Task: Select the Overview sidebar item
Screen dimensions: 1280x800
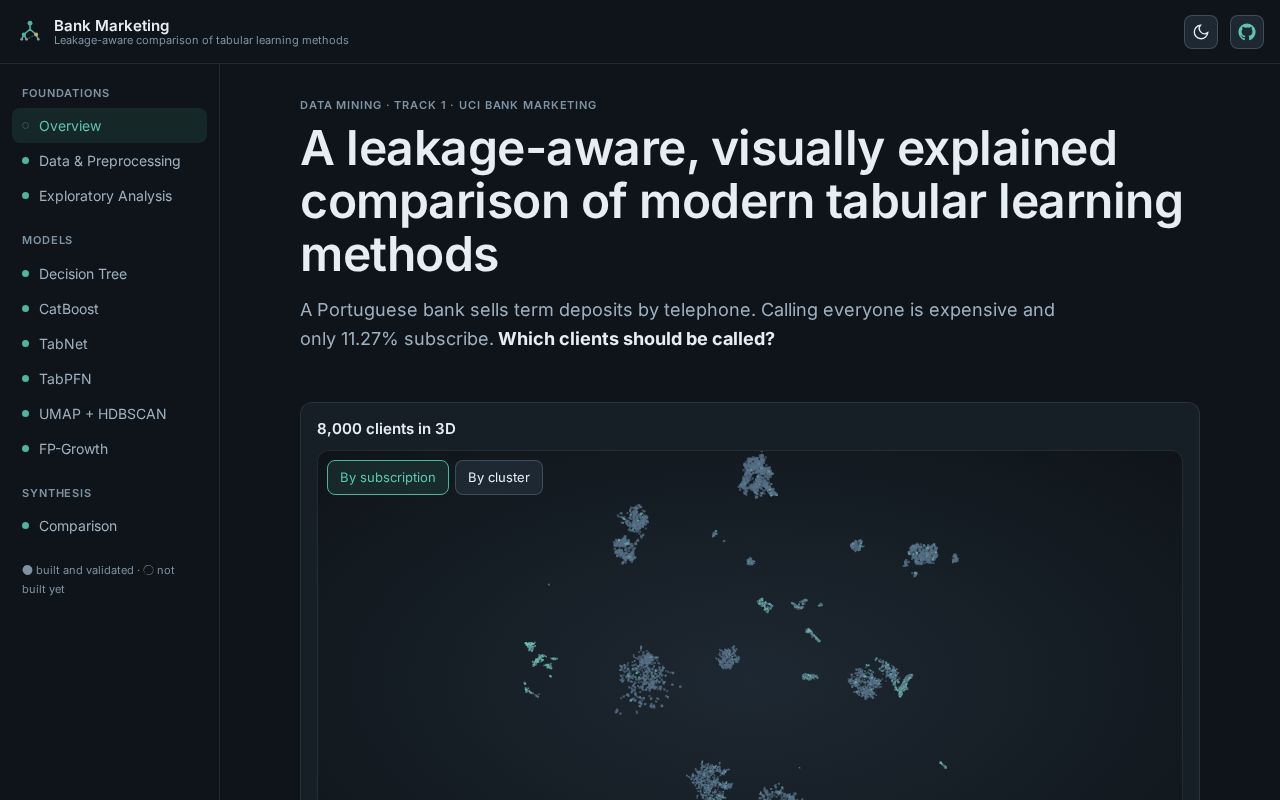Action: click(x=110, y=126)
